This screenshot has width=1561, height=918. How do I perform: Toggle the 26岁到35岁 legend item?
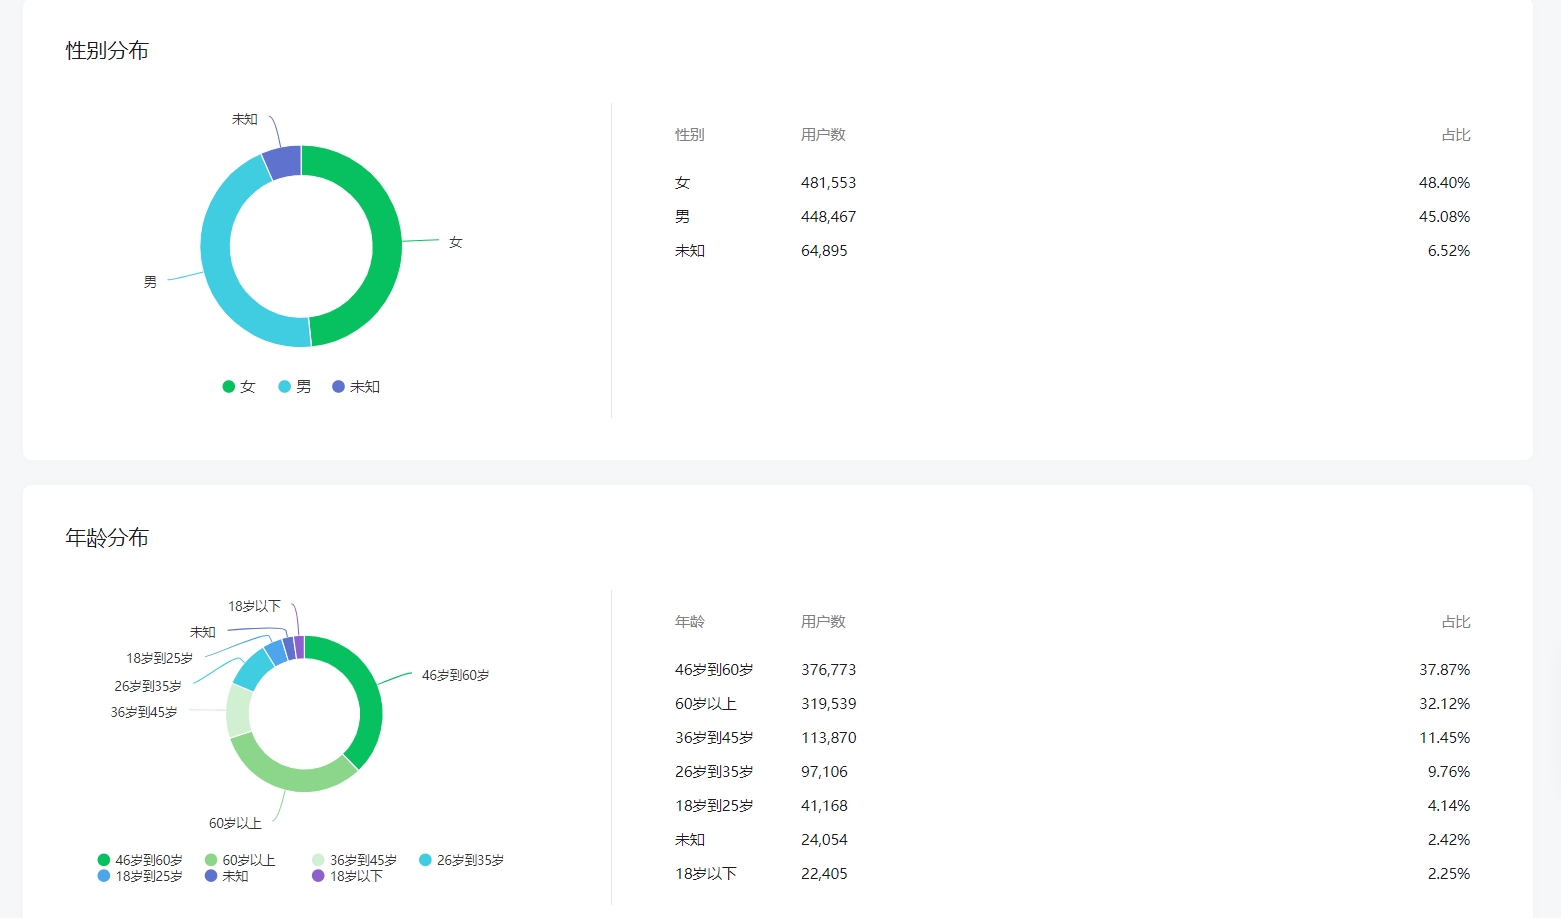click(x=461, y=860)
